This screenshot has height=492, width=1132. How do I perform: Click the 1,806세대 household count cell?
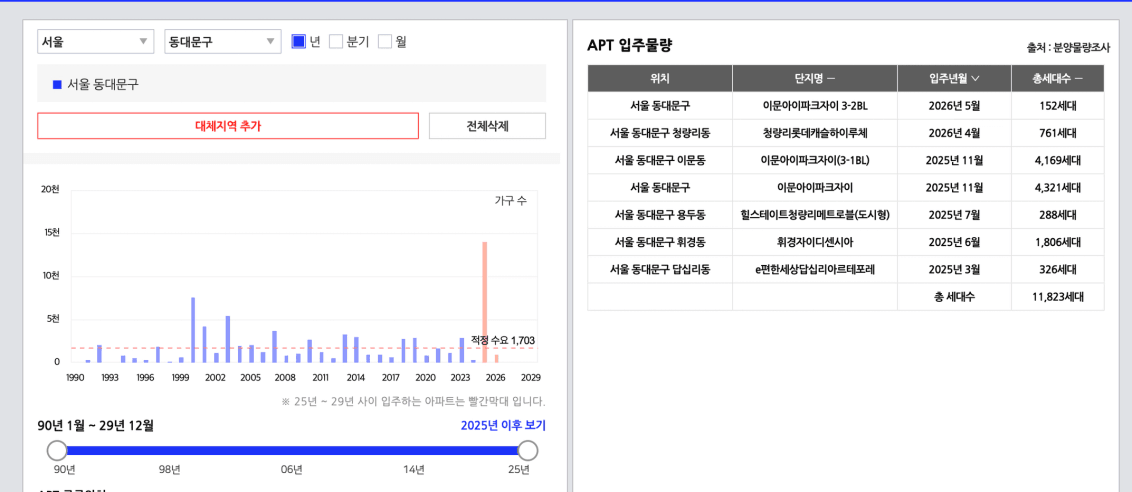[1058, 242]
